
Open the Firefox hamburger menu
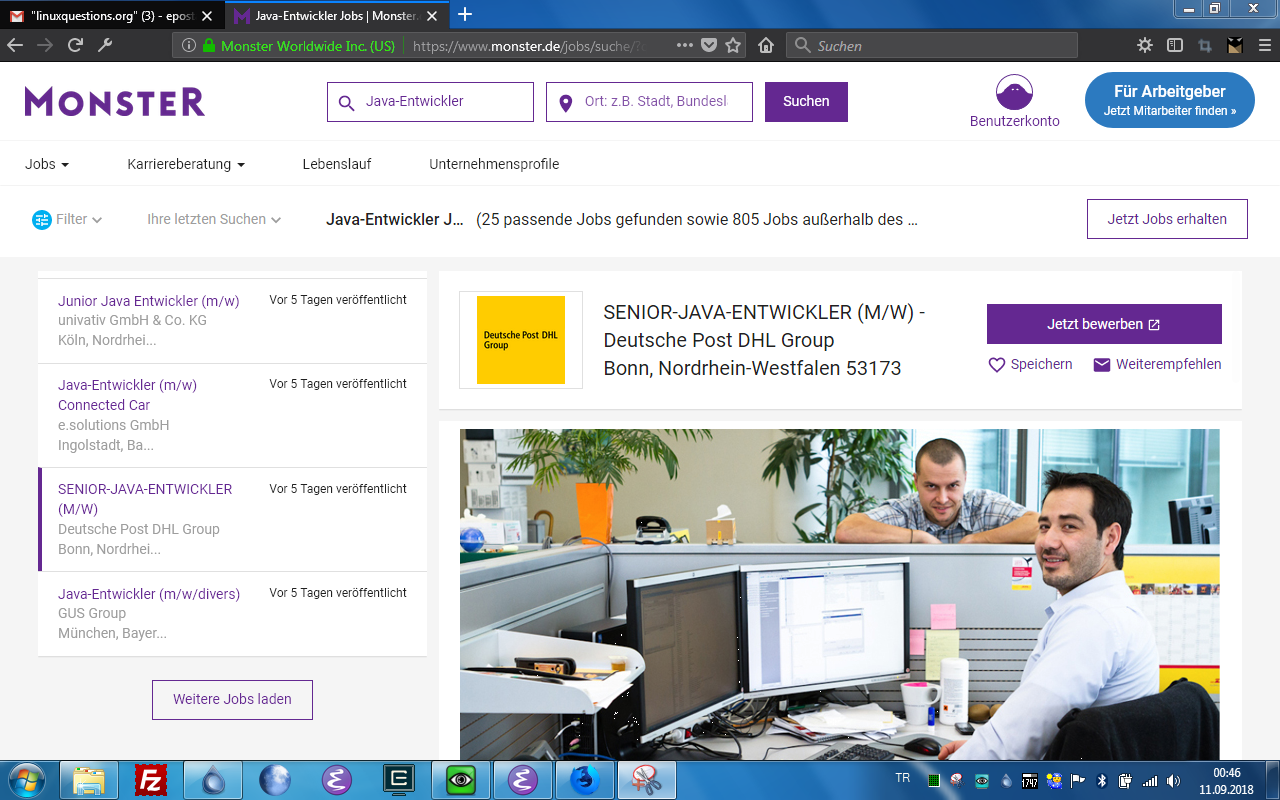(1264, 45)
